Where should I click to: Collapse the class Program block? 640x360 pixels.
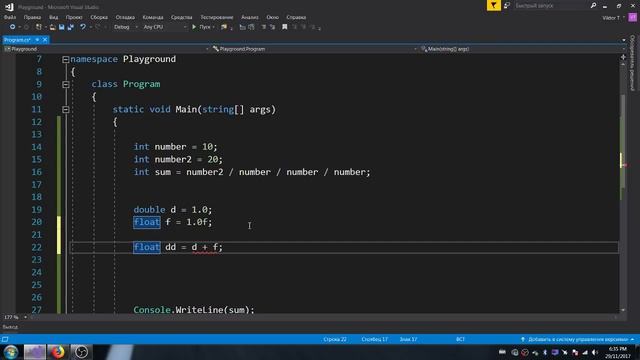tap(65, 84)
